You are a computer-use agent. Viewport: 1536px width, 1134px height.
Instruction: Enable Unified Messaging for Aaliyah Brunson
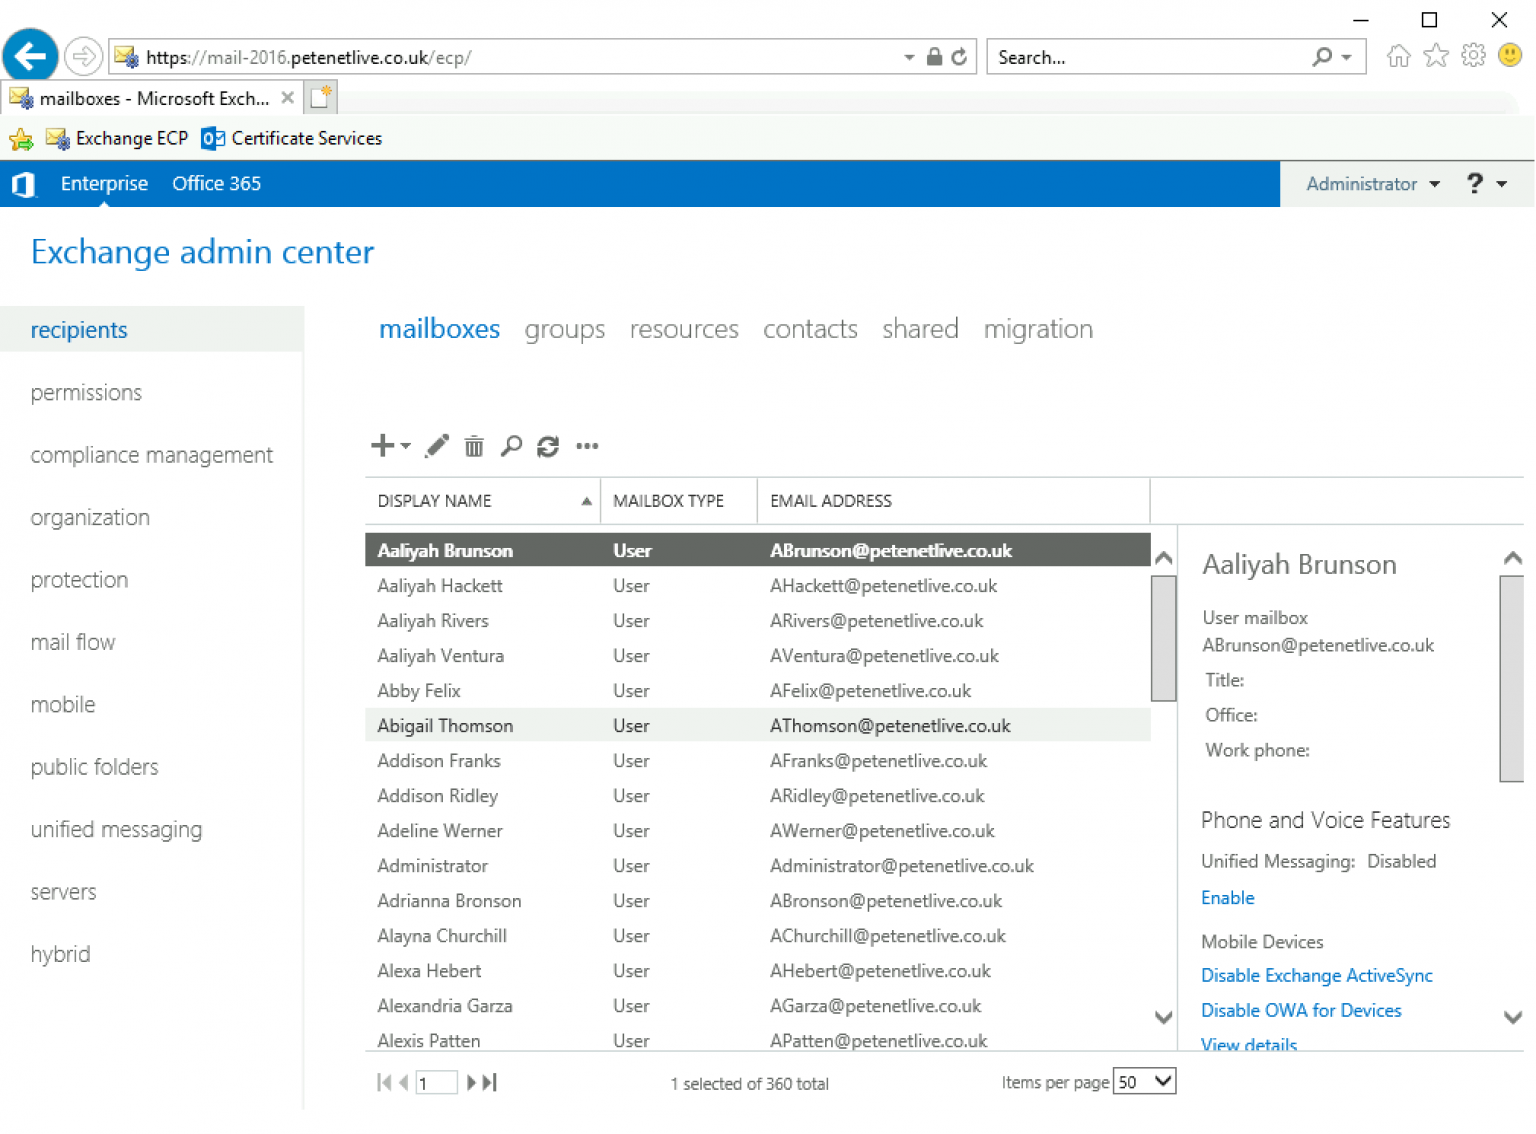tap(1227, 897)
